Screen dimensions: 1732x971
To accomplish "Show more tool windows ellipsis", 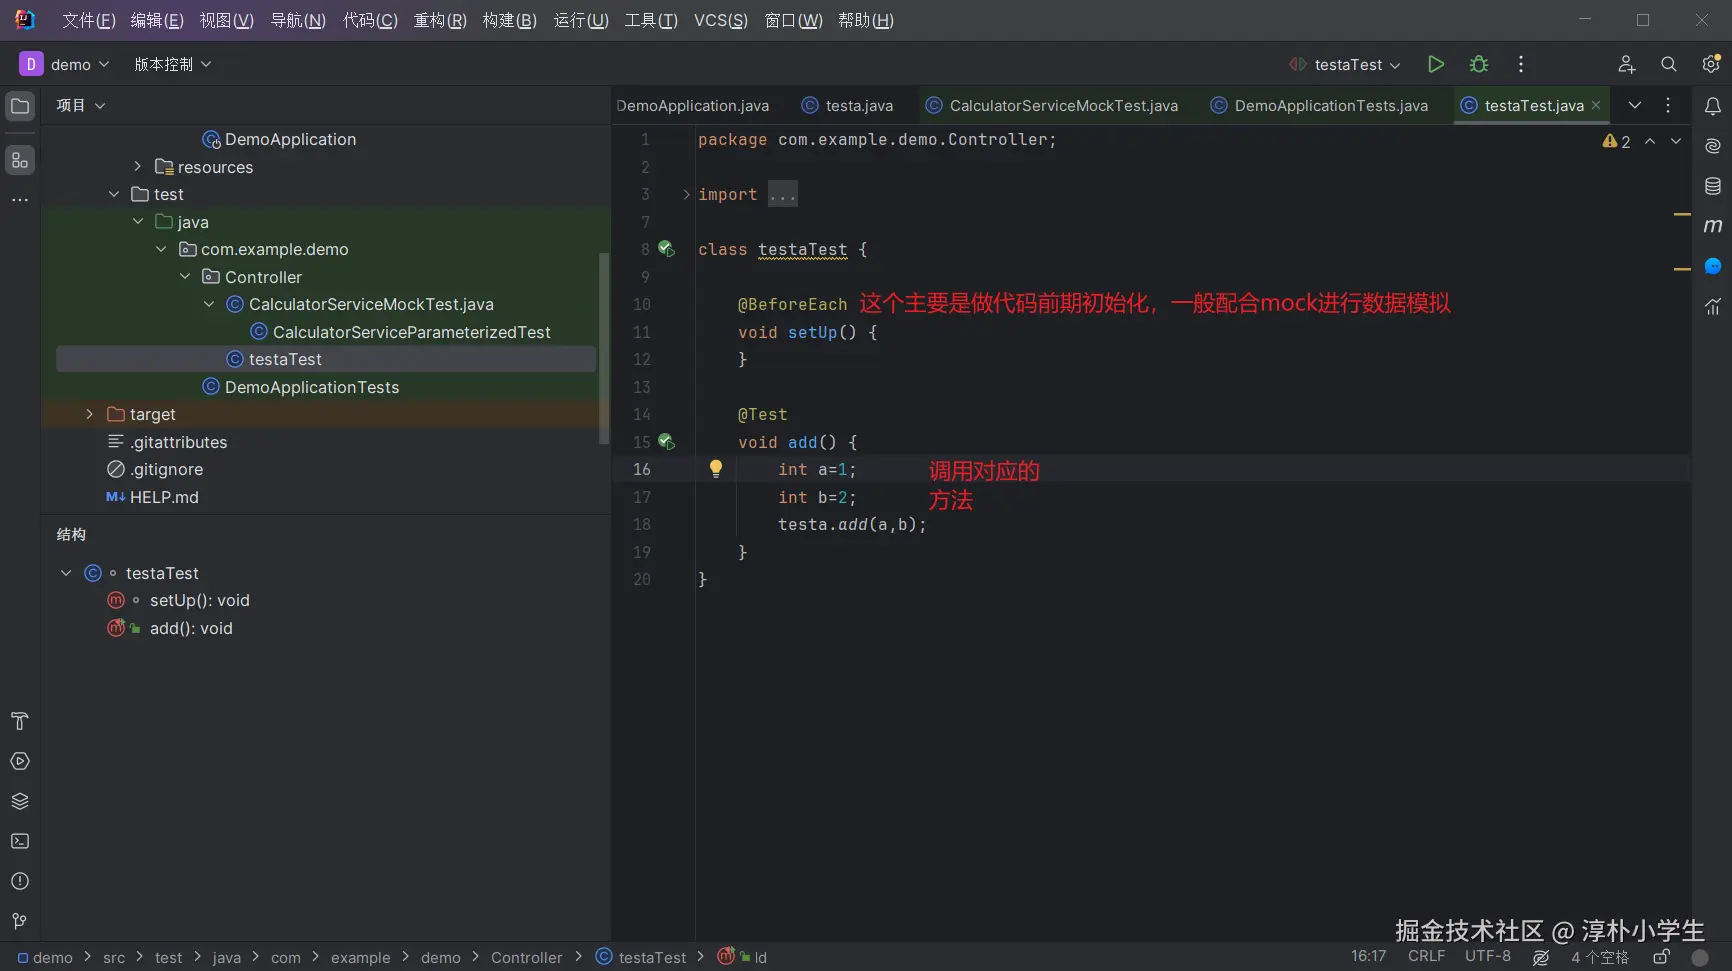I will coord(20,200).
